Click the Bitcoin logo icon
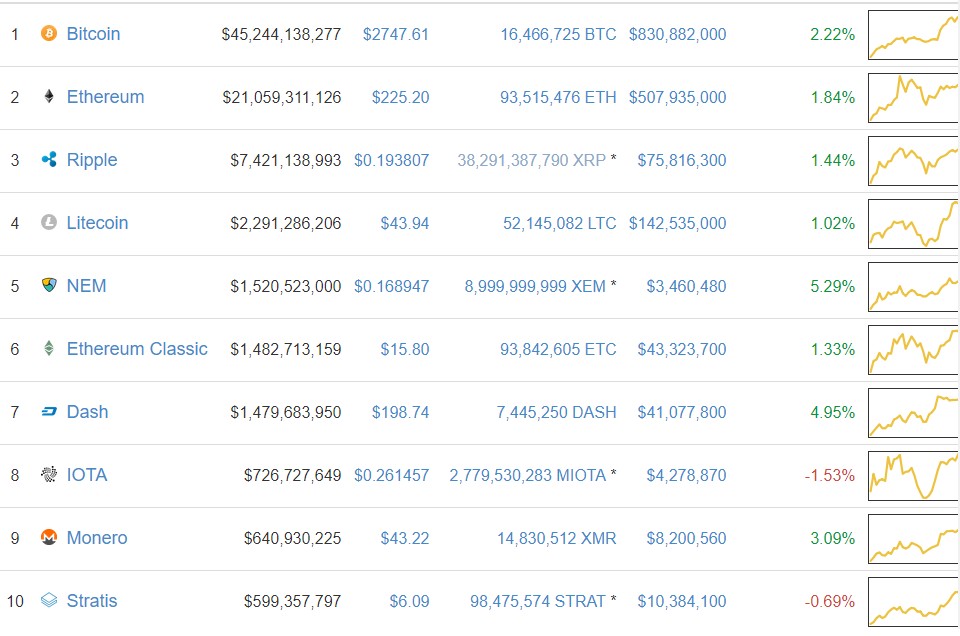The image size is (960, 636). pos(48,34)
